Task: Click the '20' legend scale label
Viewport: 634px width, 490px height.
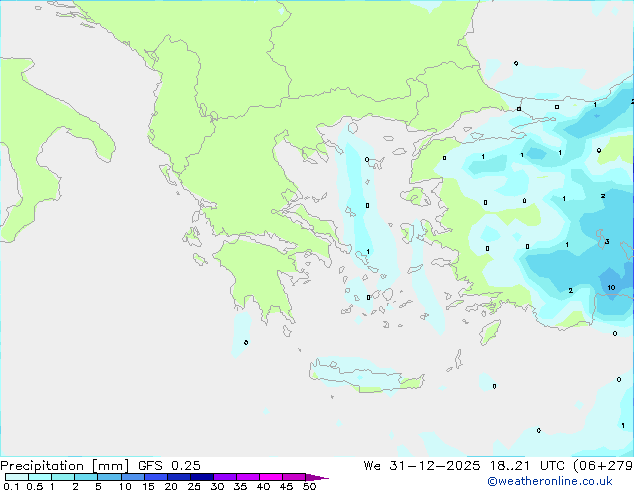Action: click(x=171, y=486)
